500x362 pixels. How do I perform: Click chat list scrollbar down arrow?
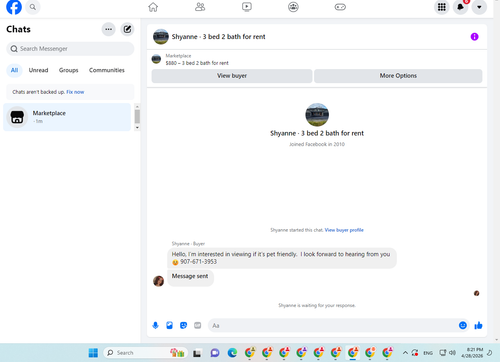[137, 128]
